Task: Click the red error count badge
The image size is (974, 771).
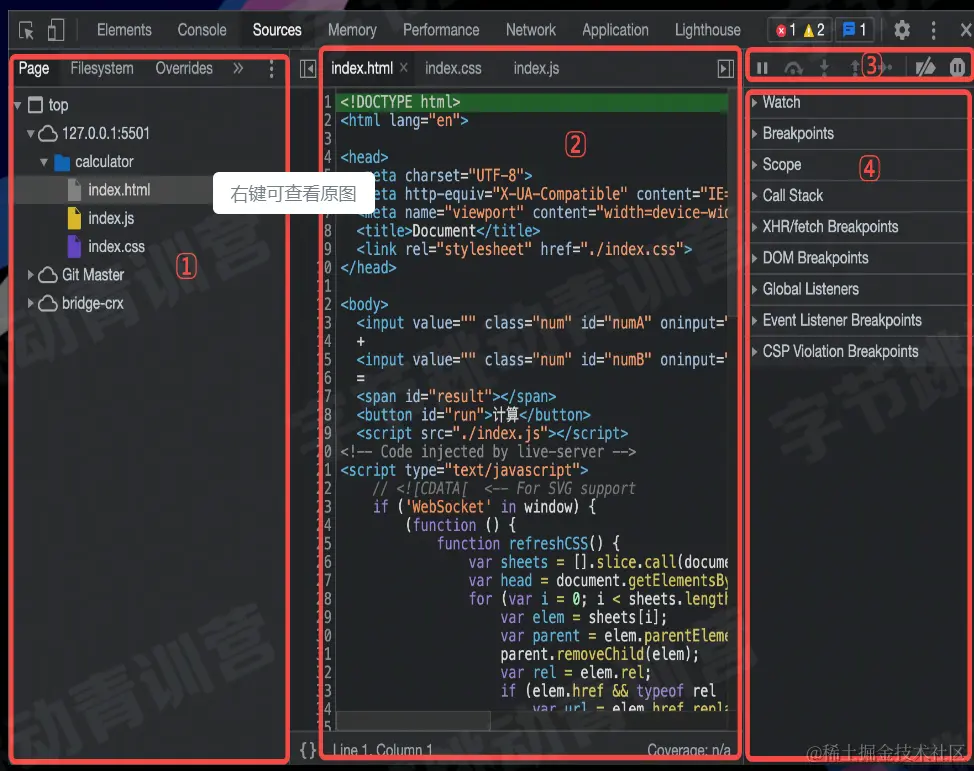Action: (x=786, y=30)
